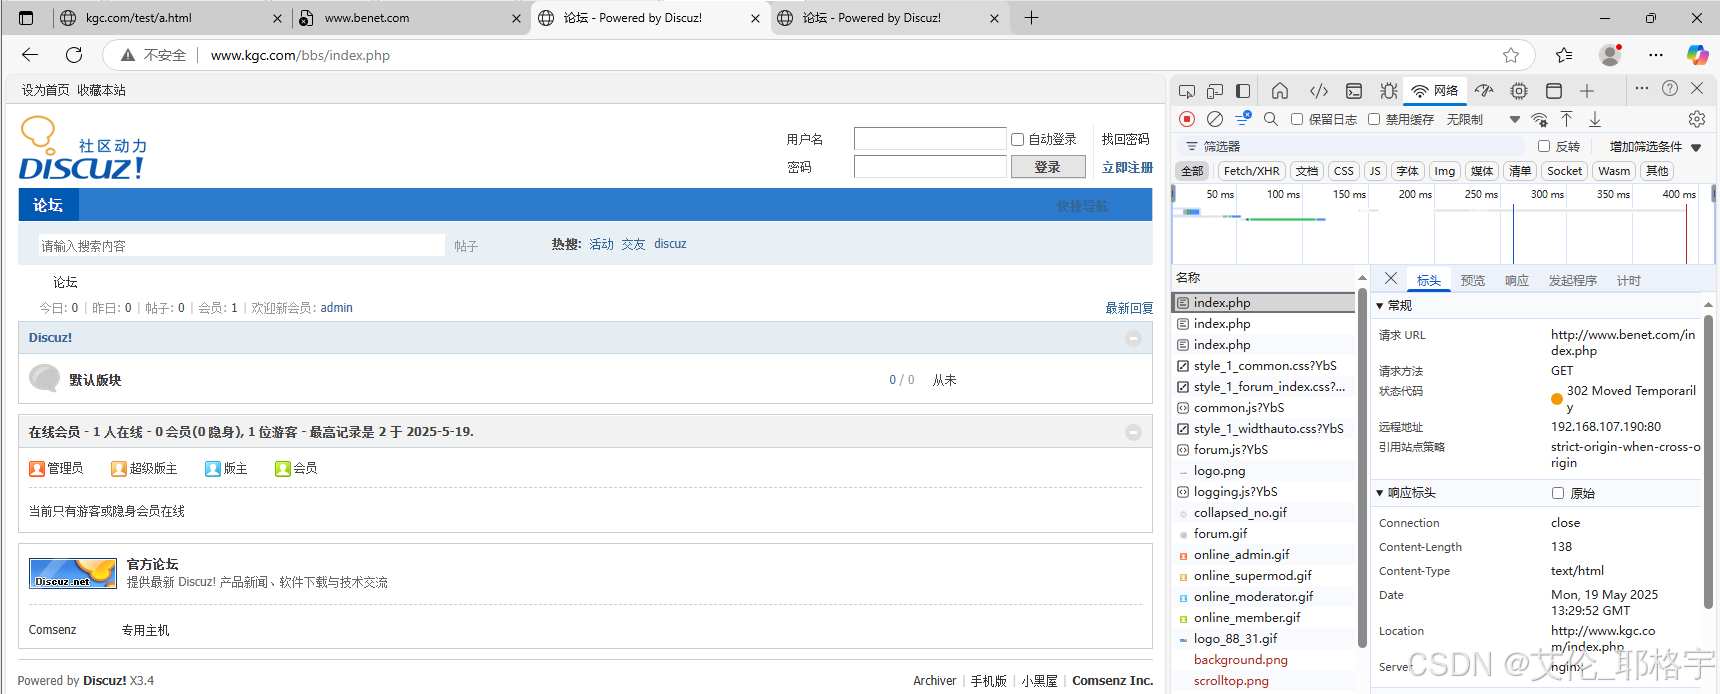The height and width of the screenshot is (694, 1720).
Task: Close the request details pane
Action: (x=1391, y=279)
